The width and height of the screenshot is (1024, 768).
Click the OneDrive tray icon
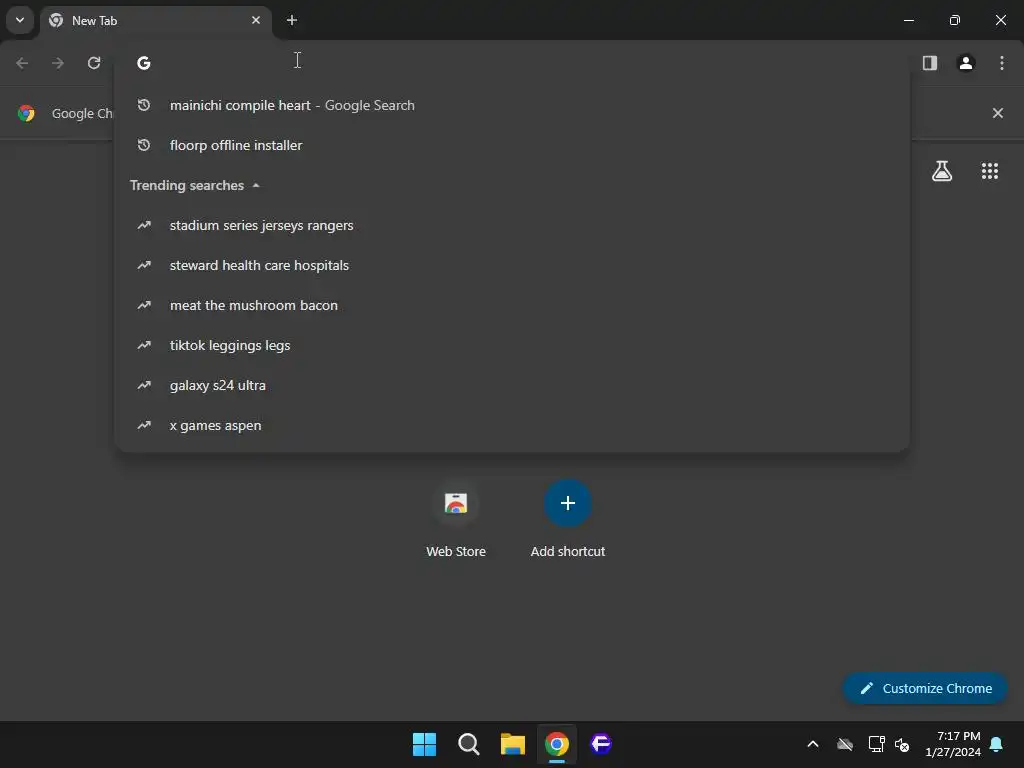point(845,744)
